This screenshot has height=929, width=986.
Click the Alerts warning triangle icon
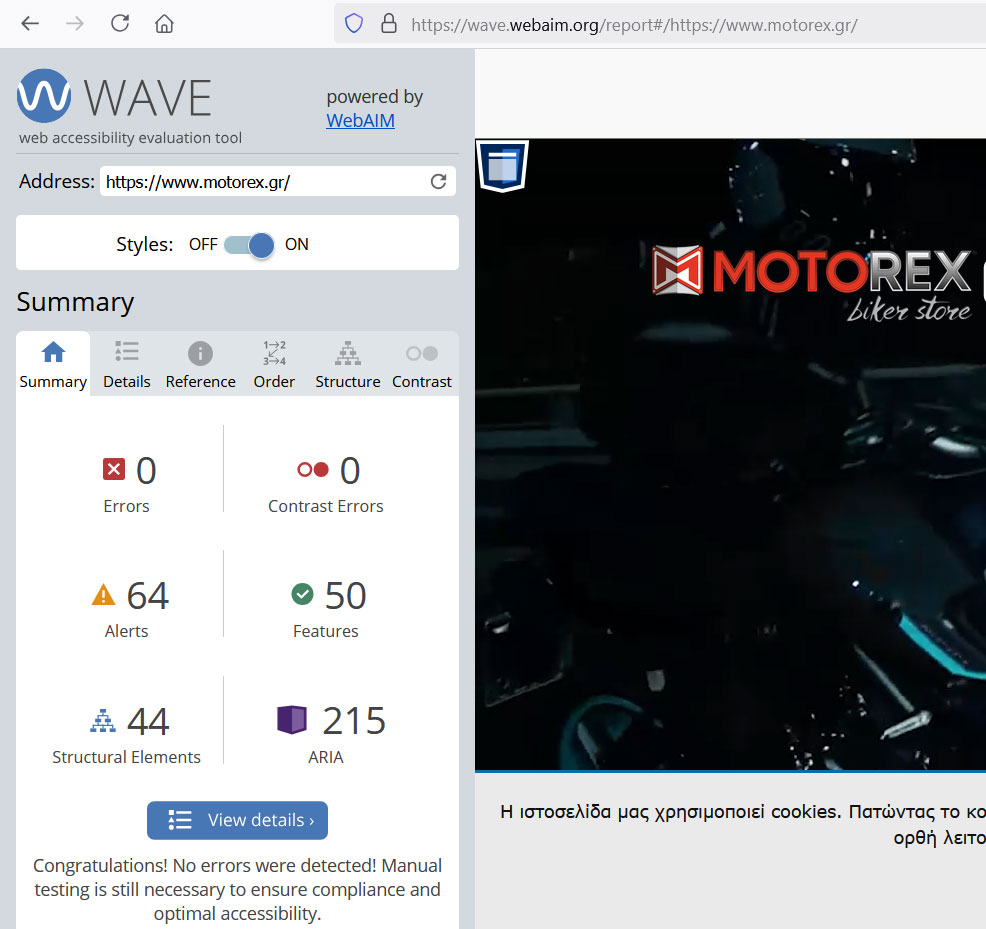pyautogui.click(x=106, y=594)
